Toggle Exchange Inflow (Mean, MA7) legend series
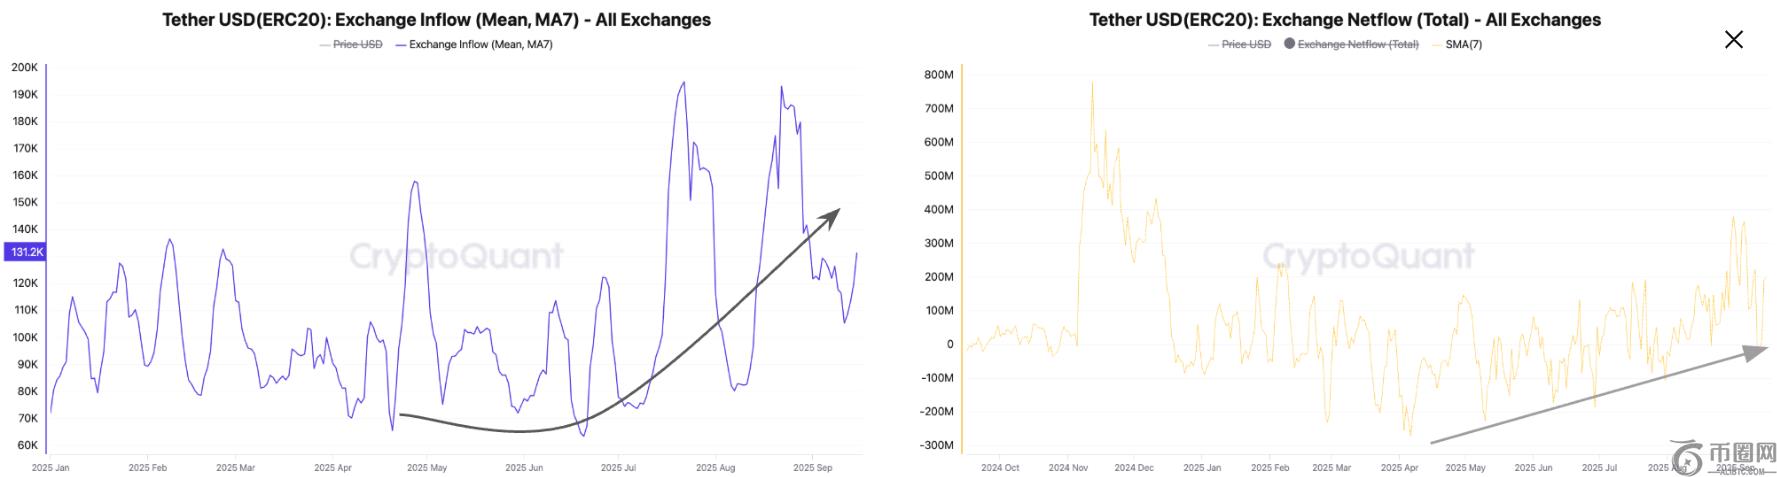 coord(474,44)
